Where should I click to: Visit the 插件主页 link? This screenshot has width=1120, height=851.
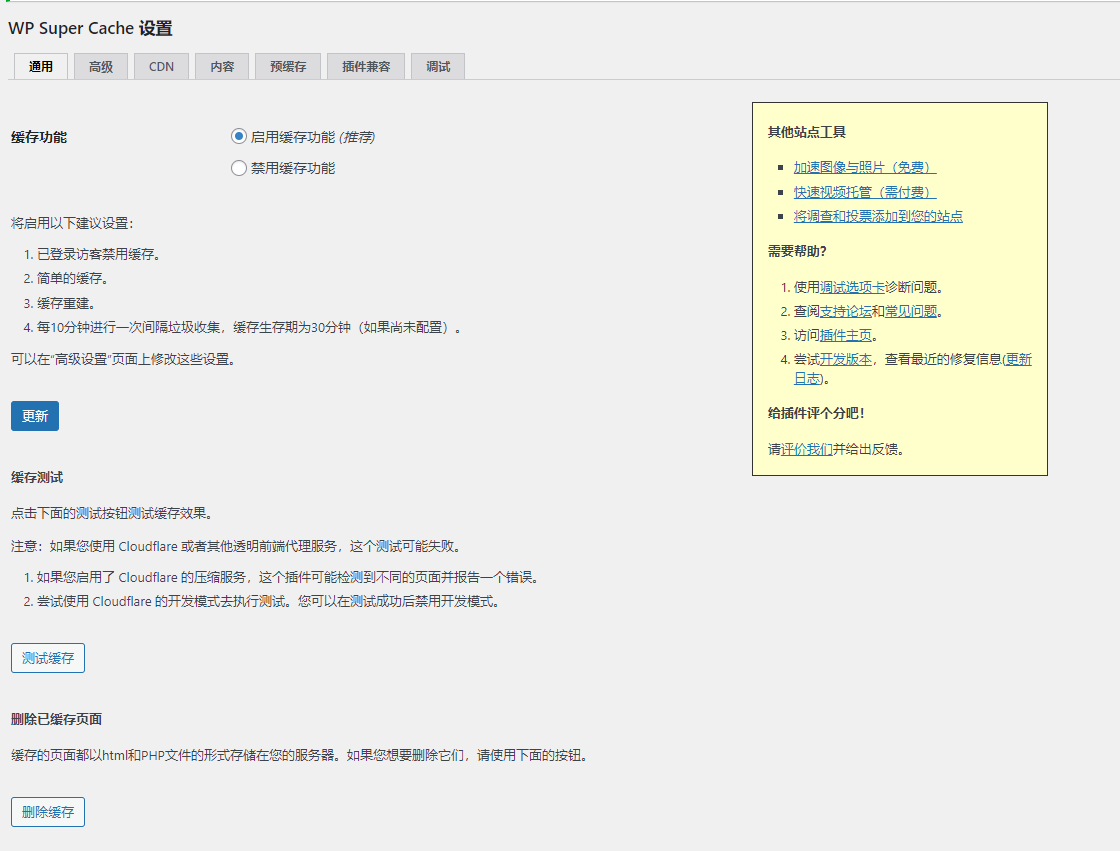(846, 335)
